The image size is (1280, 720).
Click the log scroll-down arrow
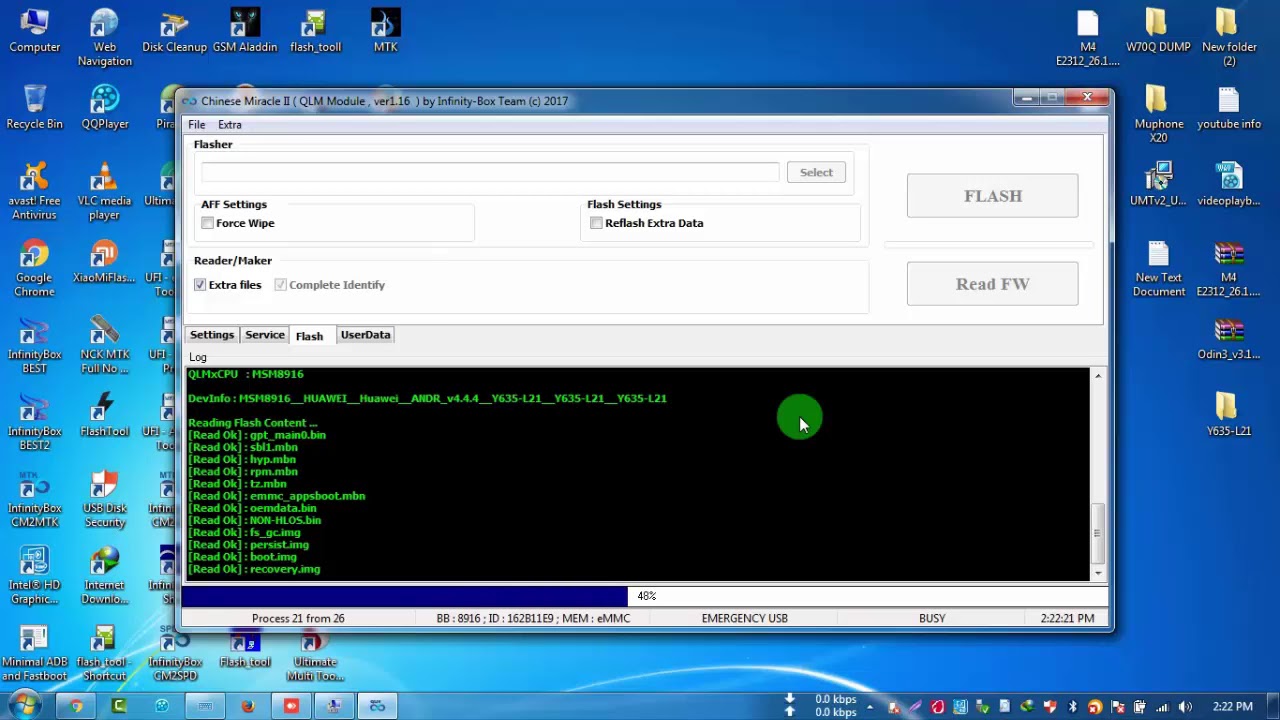click(x=1098, y=573)
